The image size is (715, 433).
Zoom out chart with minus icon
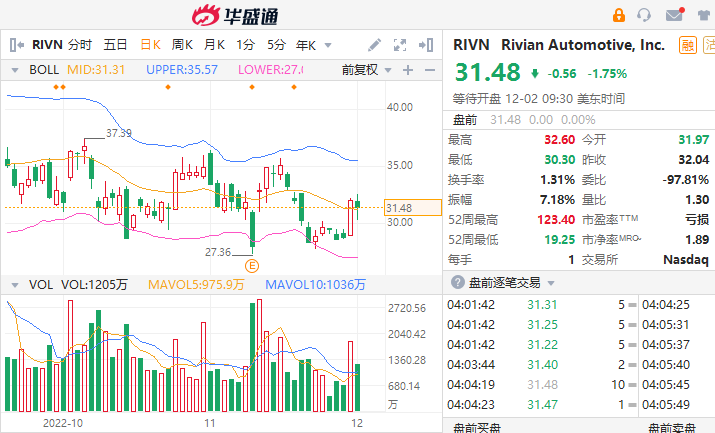(x=430, y=70)
